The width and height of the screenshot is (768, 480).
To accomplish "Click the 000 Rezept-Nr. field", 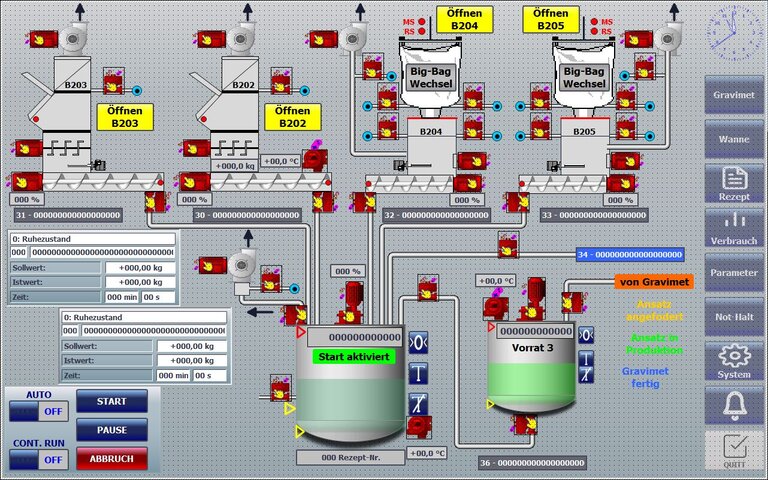I will (351, 457).
